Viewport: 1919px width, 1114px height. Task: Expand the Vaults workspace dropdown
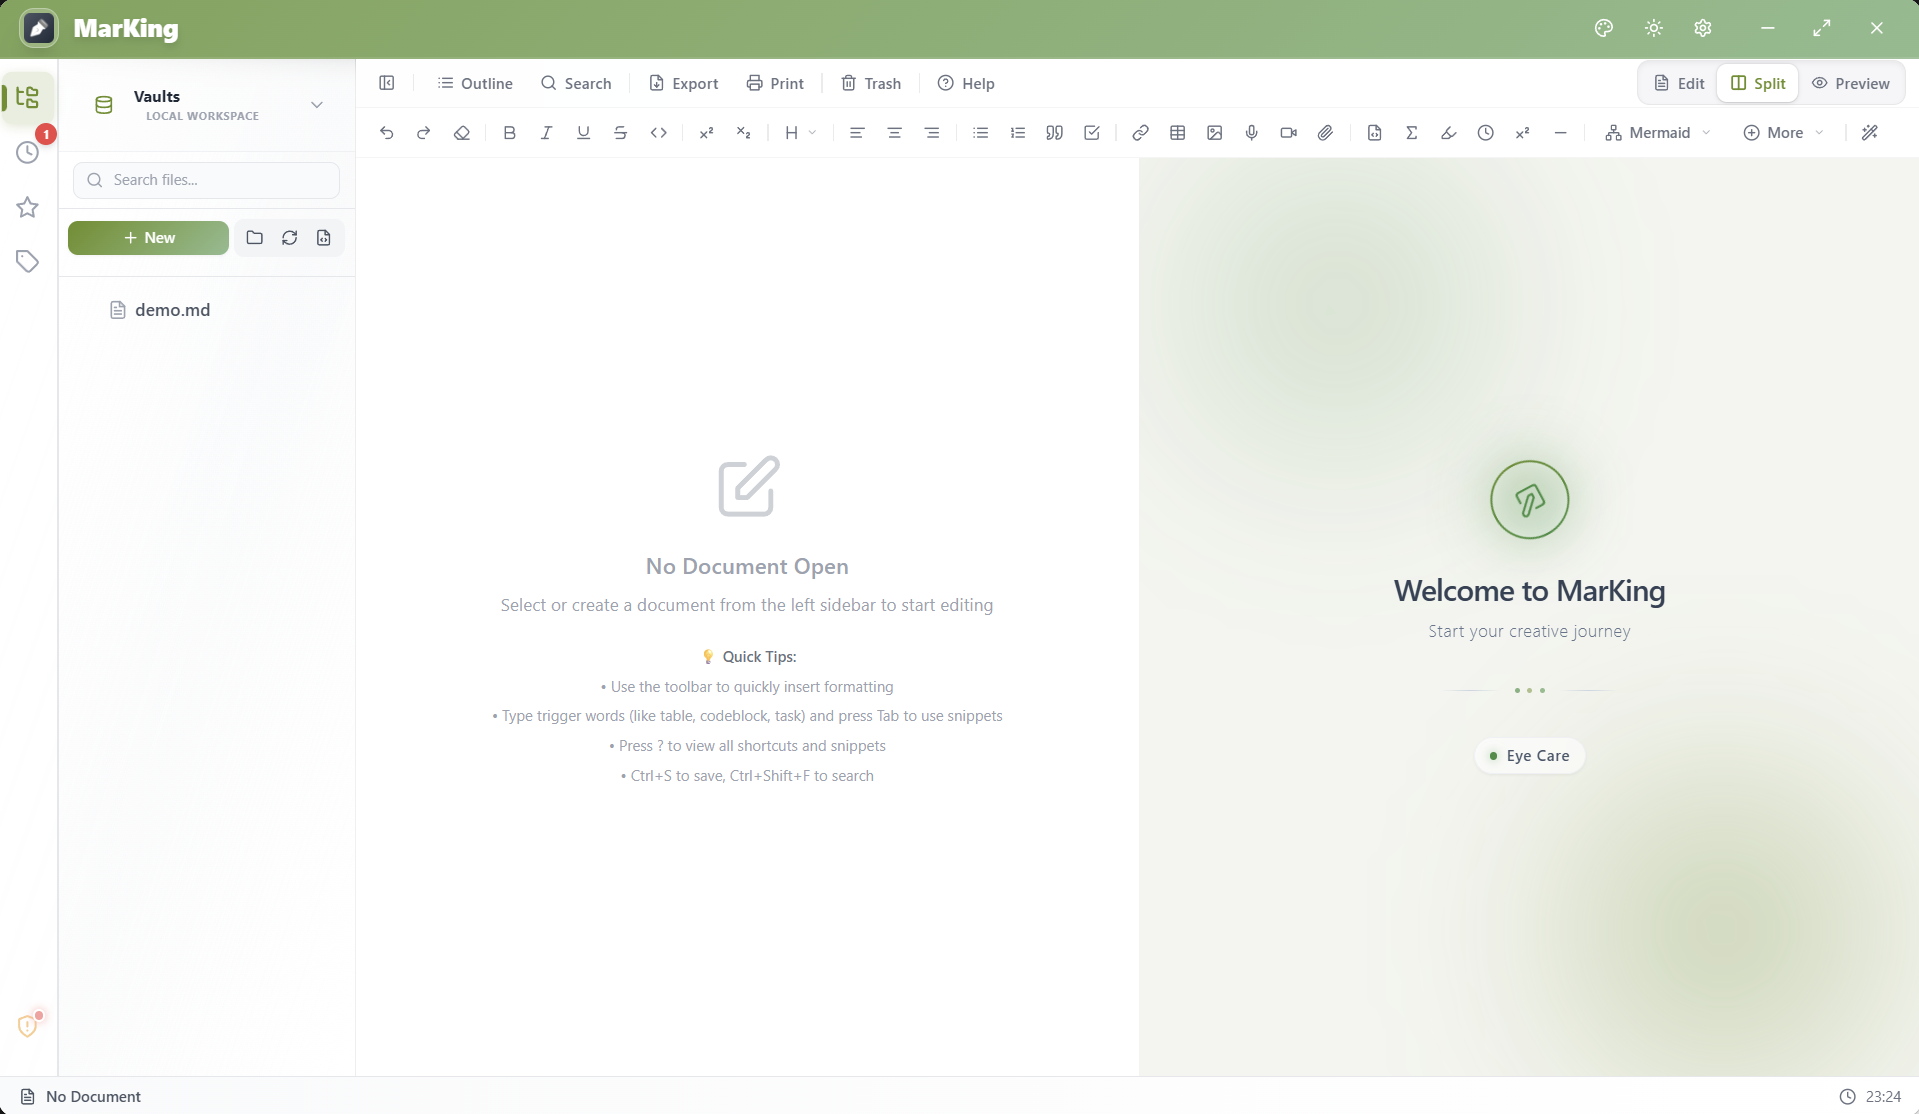point(316,105)
